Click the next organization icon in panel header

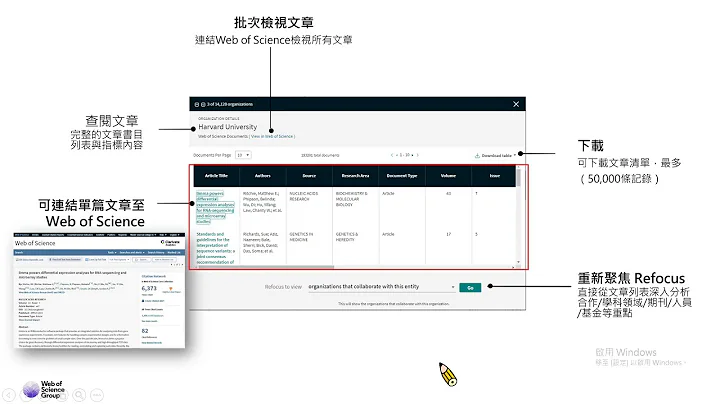(x=203, y=105)
